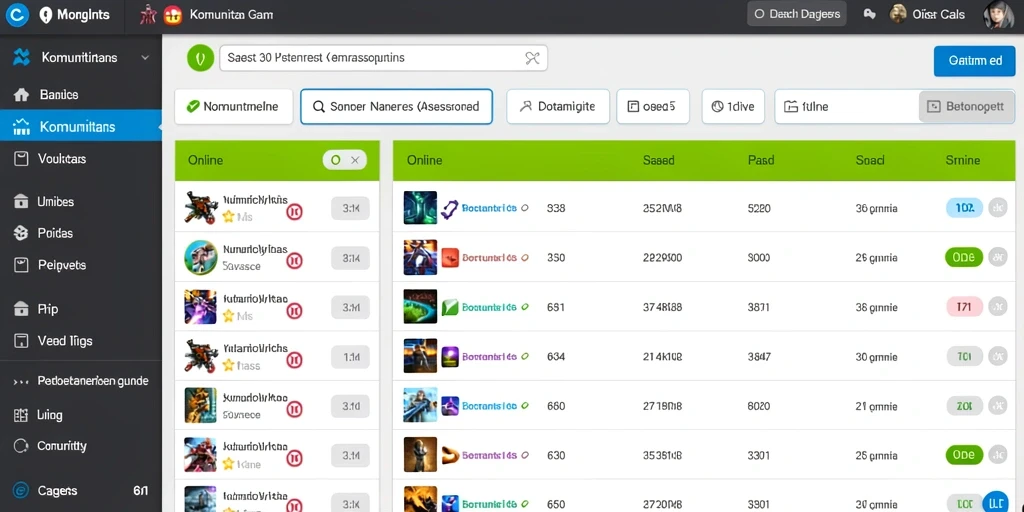The image size is (1024, 512).
Task: Click the Poidas cube icon
Action: [x=21, y=232]
